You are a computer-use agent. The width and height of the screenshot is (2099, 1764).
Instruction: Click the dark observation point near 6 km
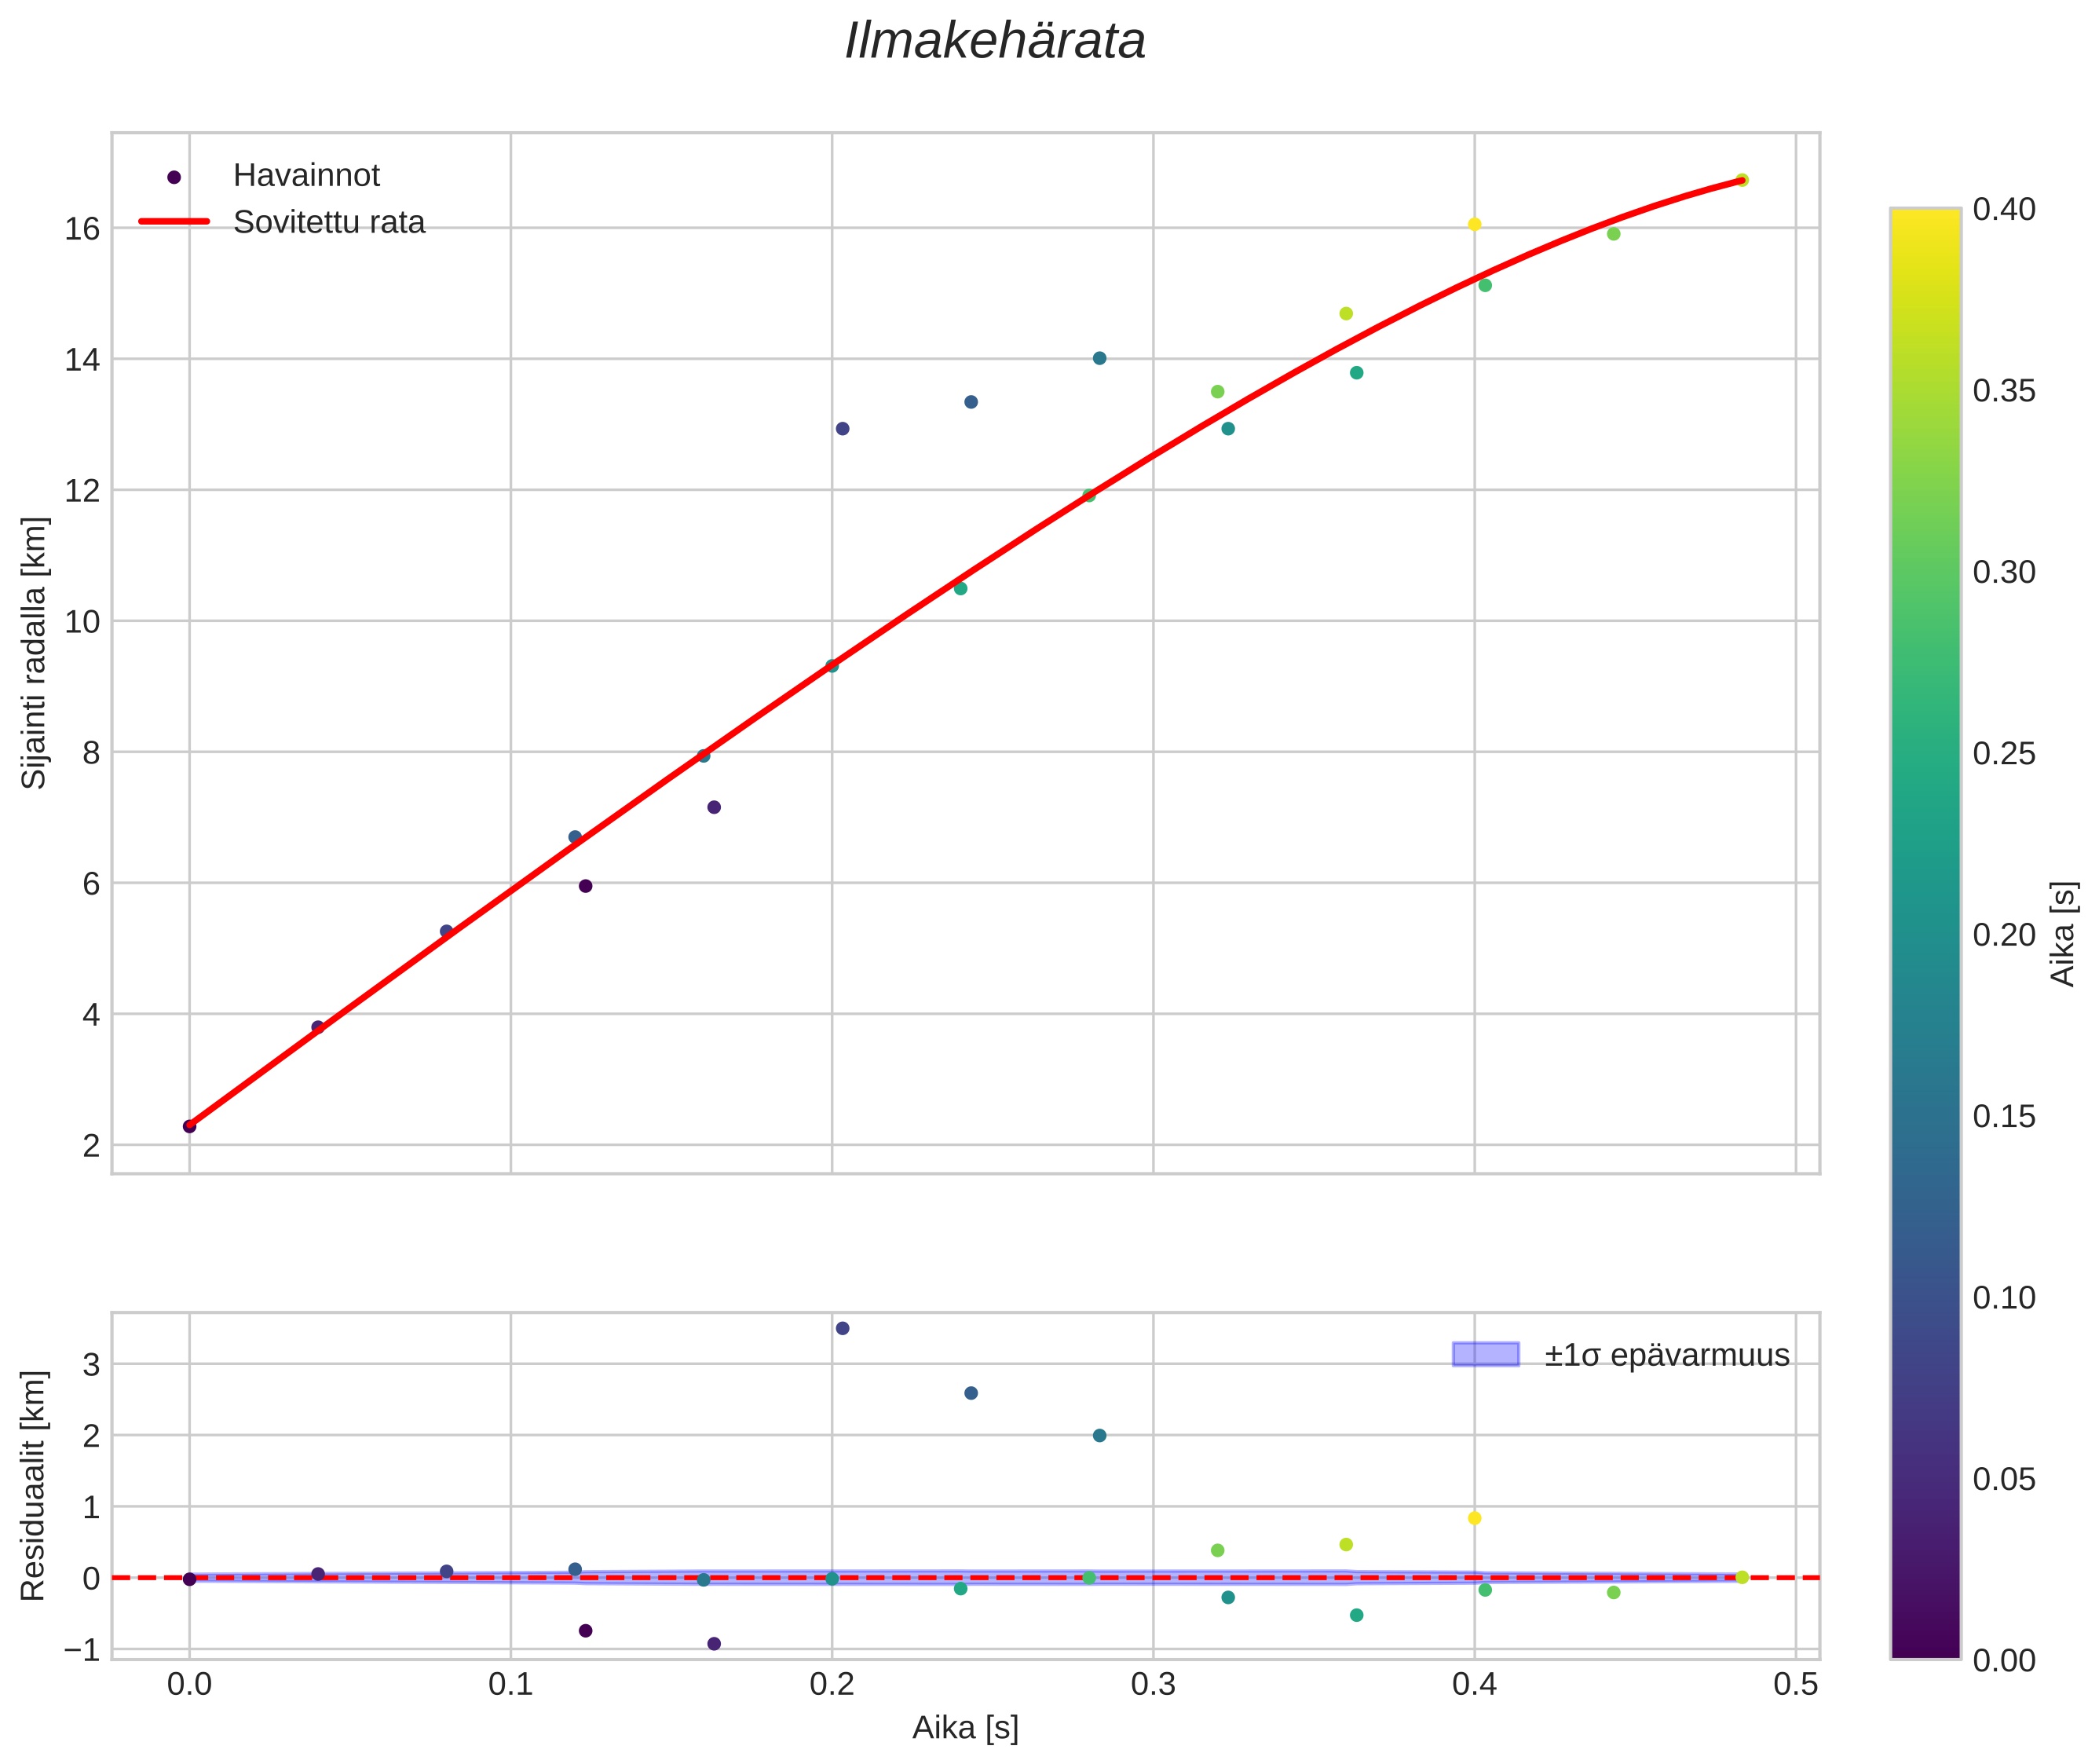(586, 886)
